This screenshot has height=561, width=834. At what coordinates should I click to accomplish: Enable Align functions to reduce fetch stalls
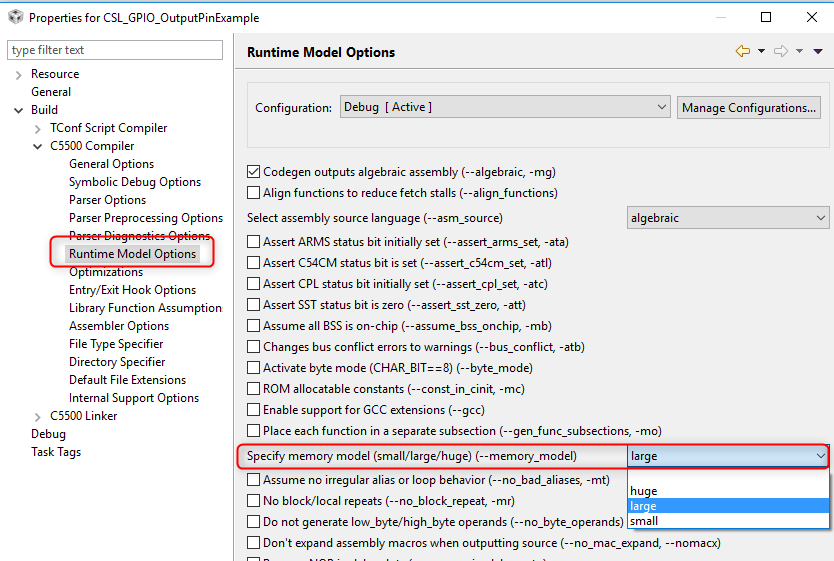pos(254,193)
